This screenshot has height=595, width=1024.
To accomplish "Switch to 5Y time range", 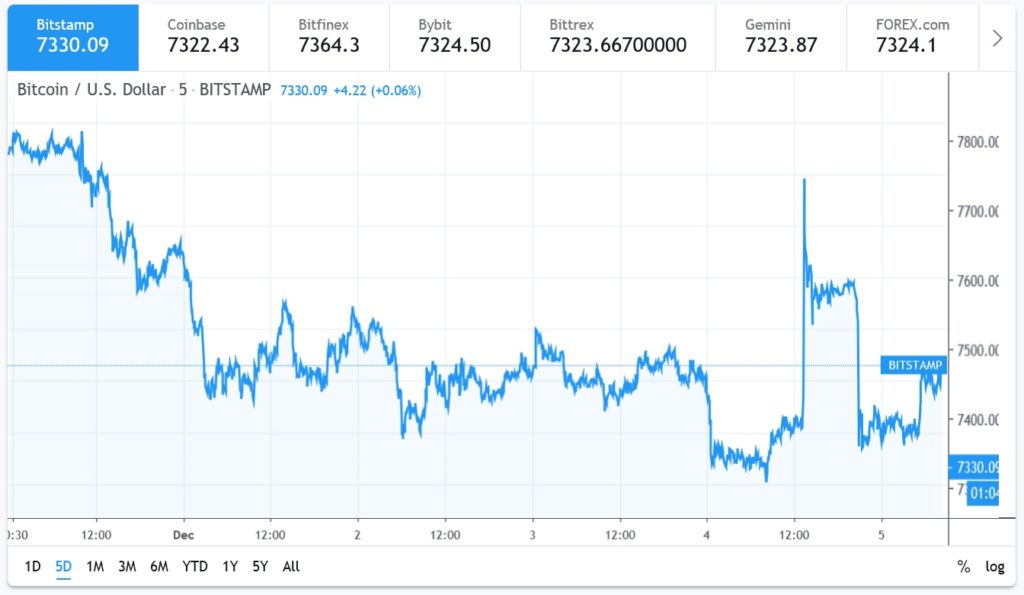I will point(261,567).
